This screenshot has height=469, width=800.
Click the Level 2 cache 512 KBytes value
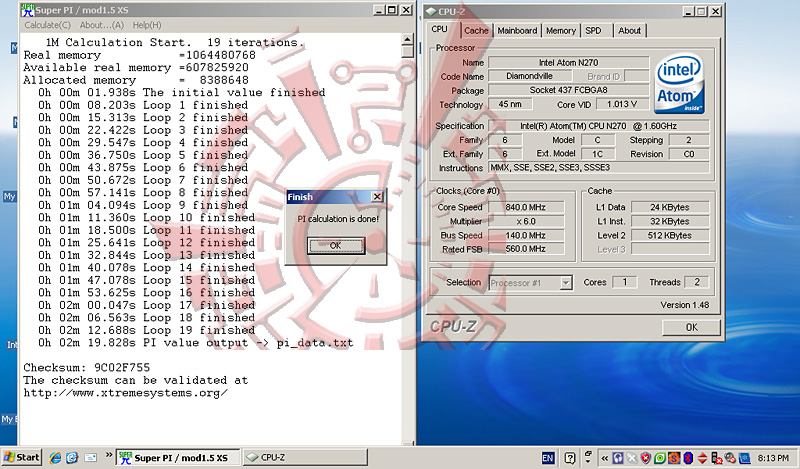click(670, 235)
